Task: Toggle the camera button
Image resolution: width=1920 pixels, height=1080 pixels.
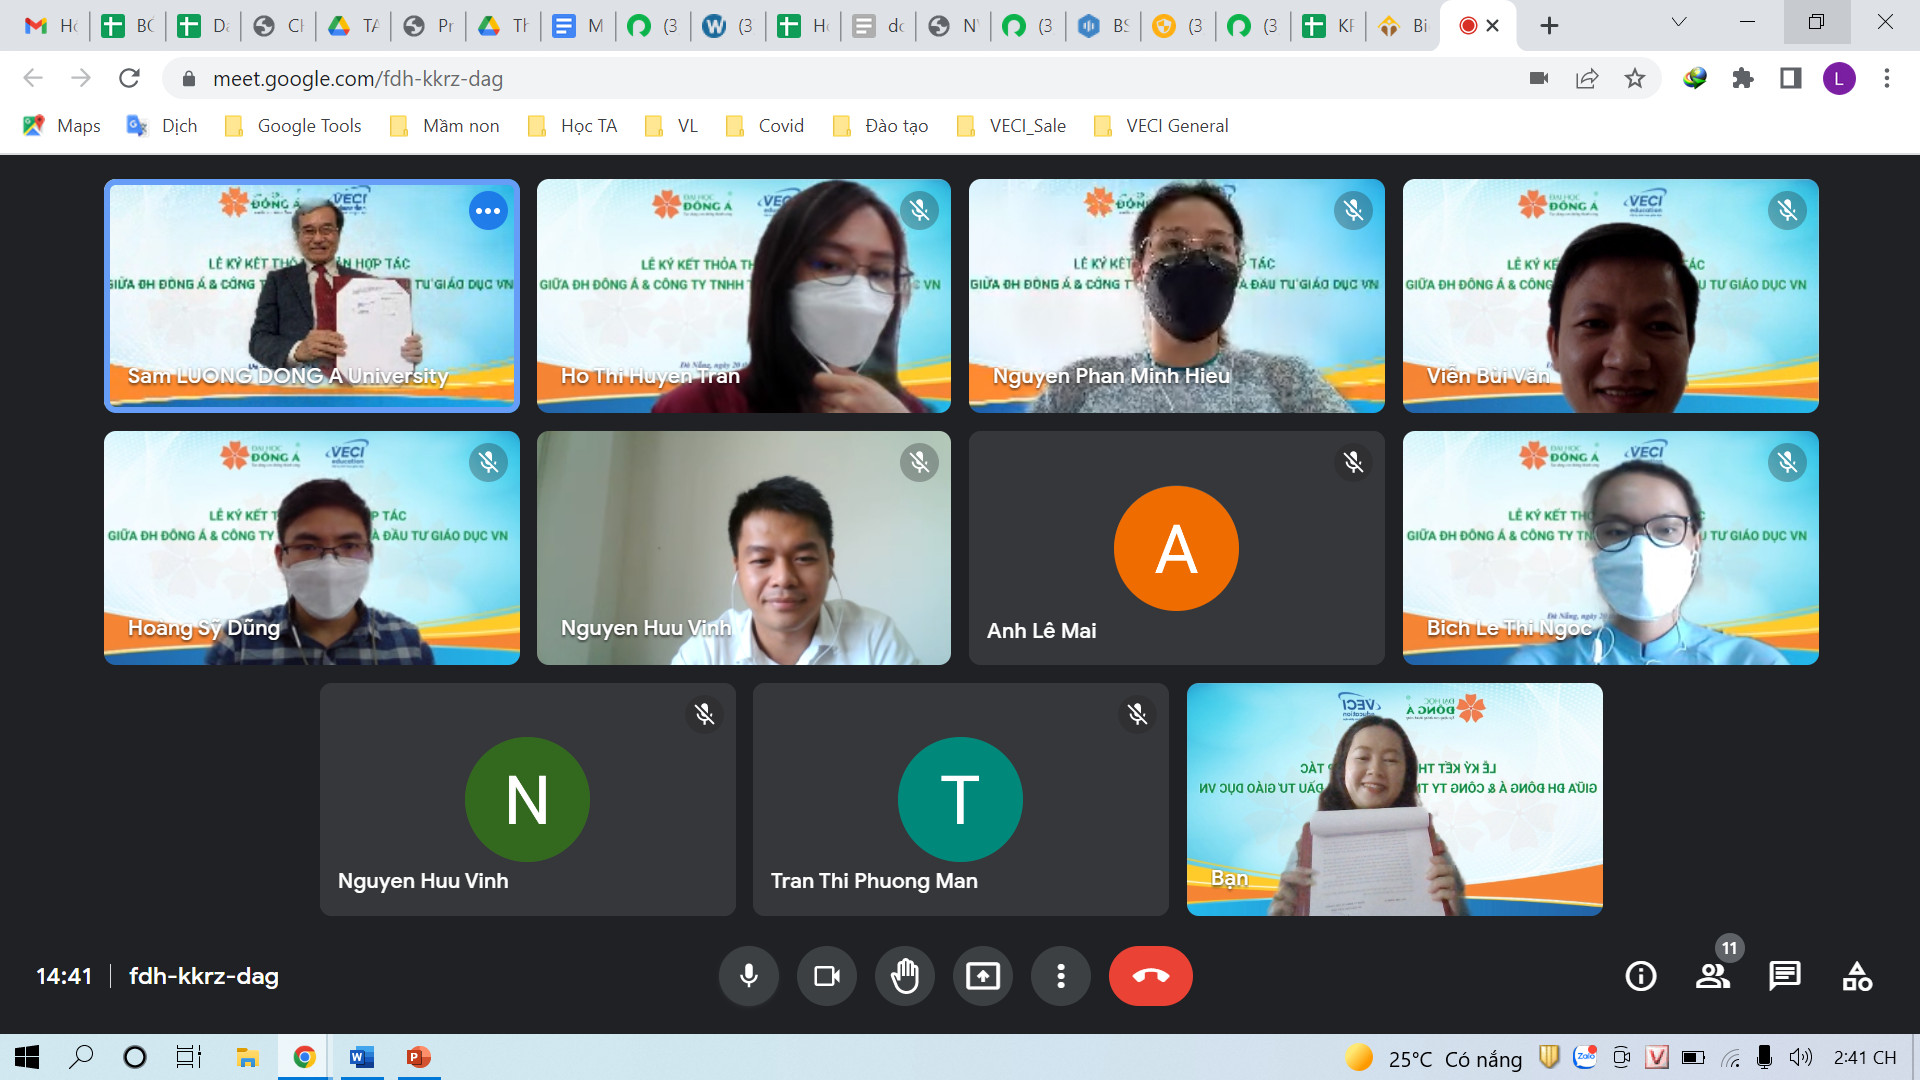Action: click(x=826, y=976)
